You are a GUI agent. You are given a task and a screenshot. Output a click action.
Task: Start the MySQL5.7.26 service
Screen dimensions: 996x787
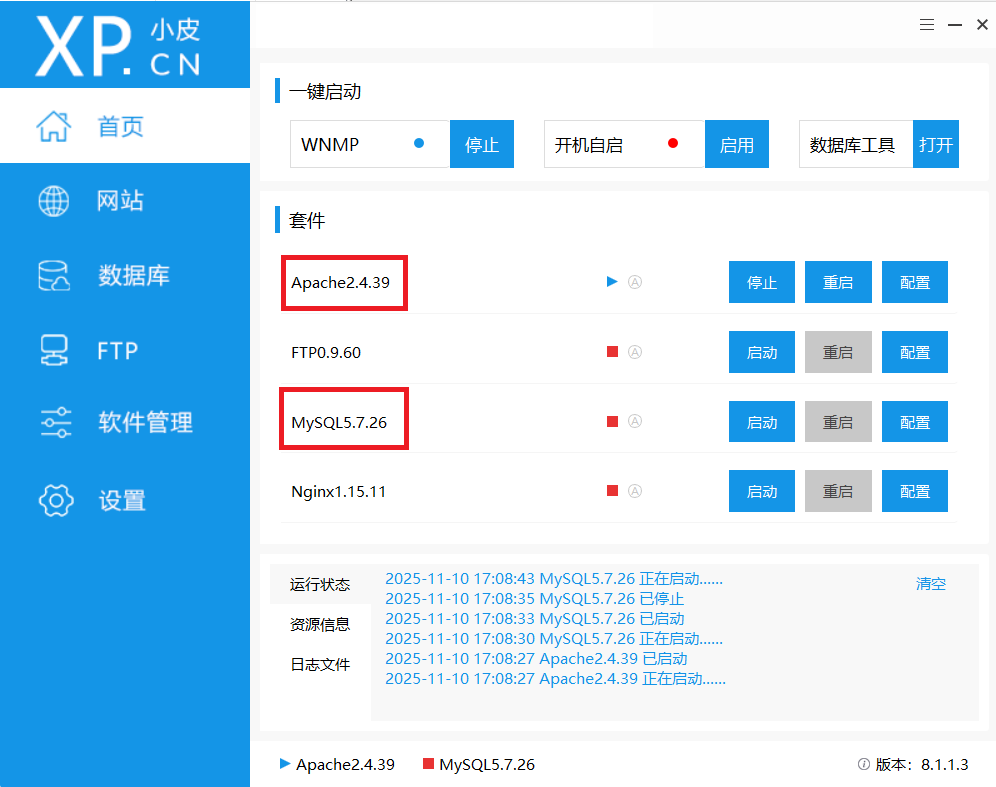(761, 422)
